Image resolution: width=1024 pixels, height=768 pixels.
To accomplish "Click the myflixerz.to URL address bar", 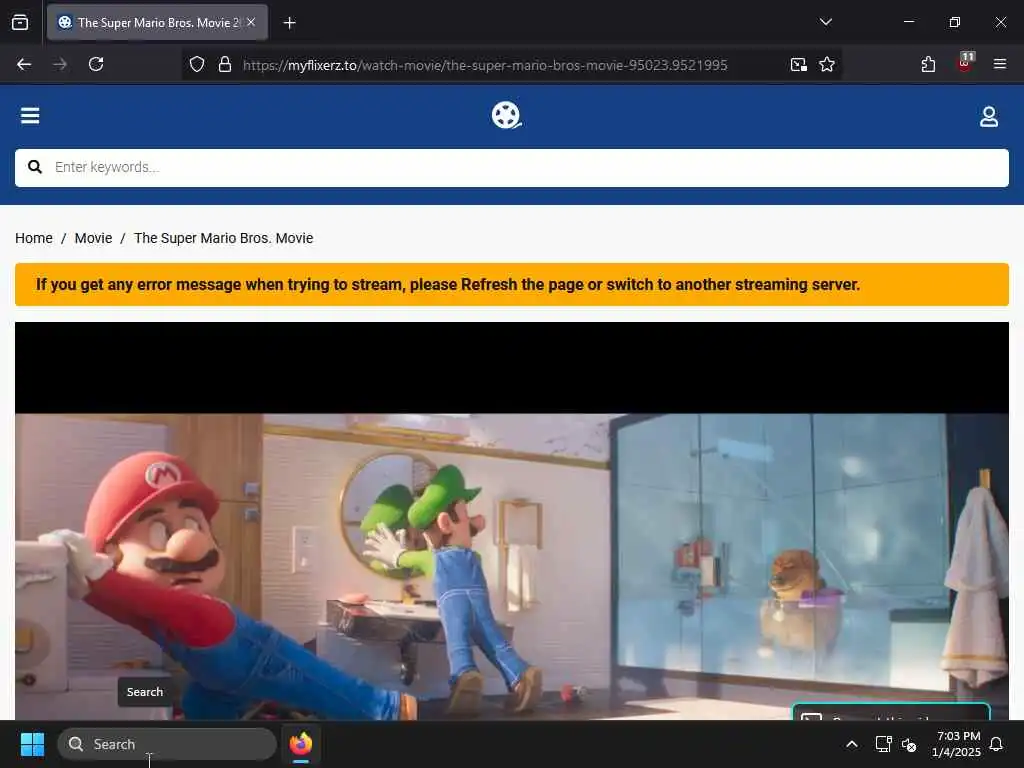I will tap(485, 65).
